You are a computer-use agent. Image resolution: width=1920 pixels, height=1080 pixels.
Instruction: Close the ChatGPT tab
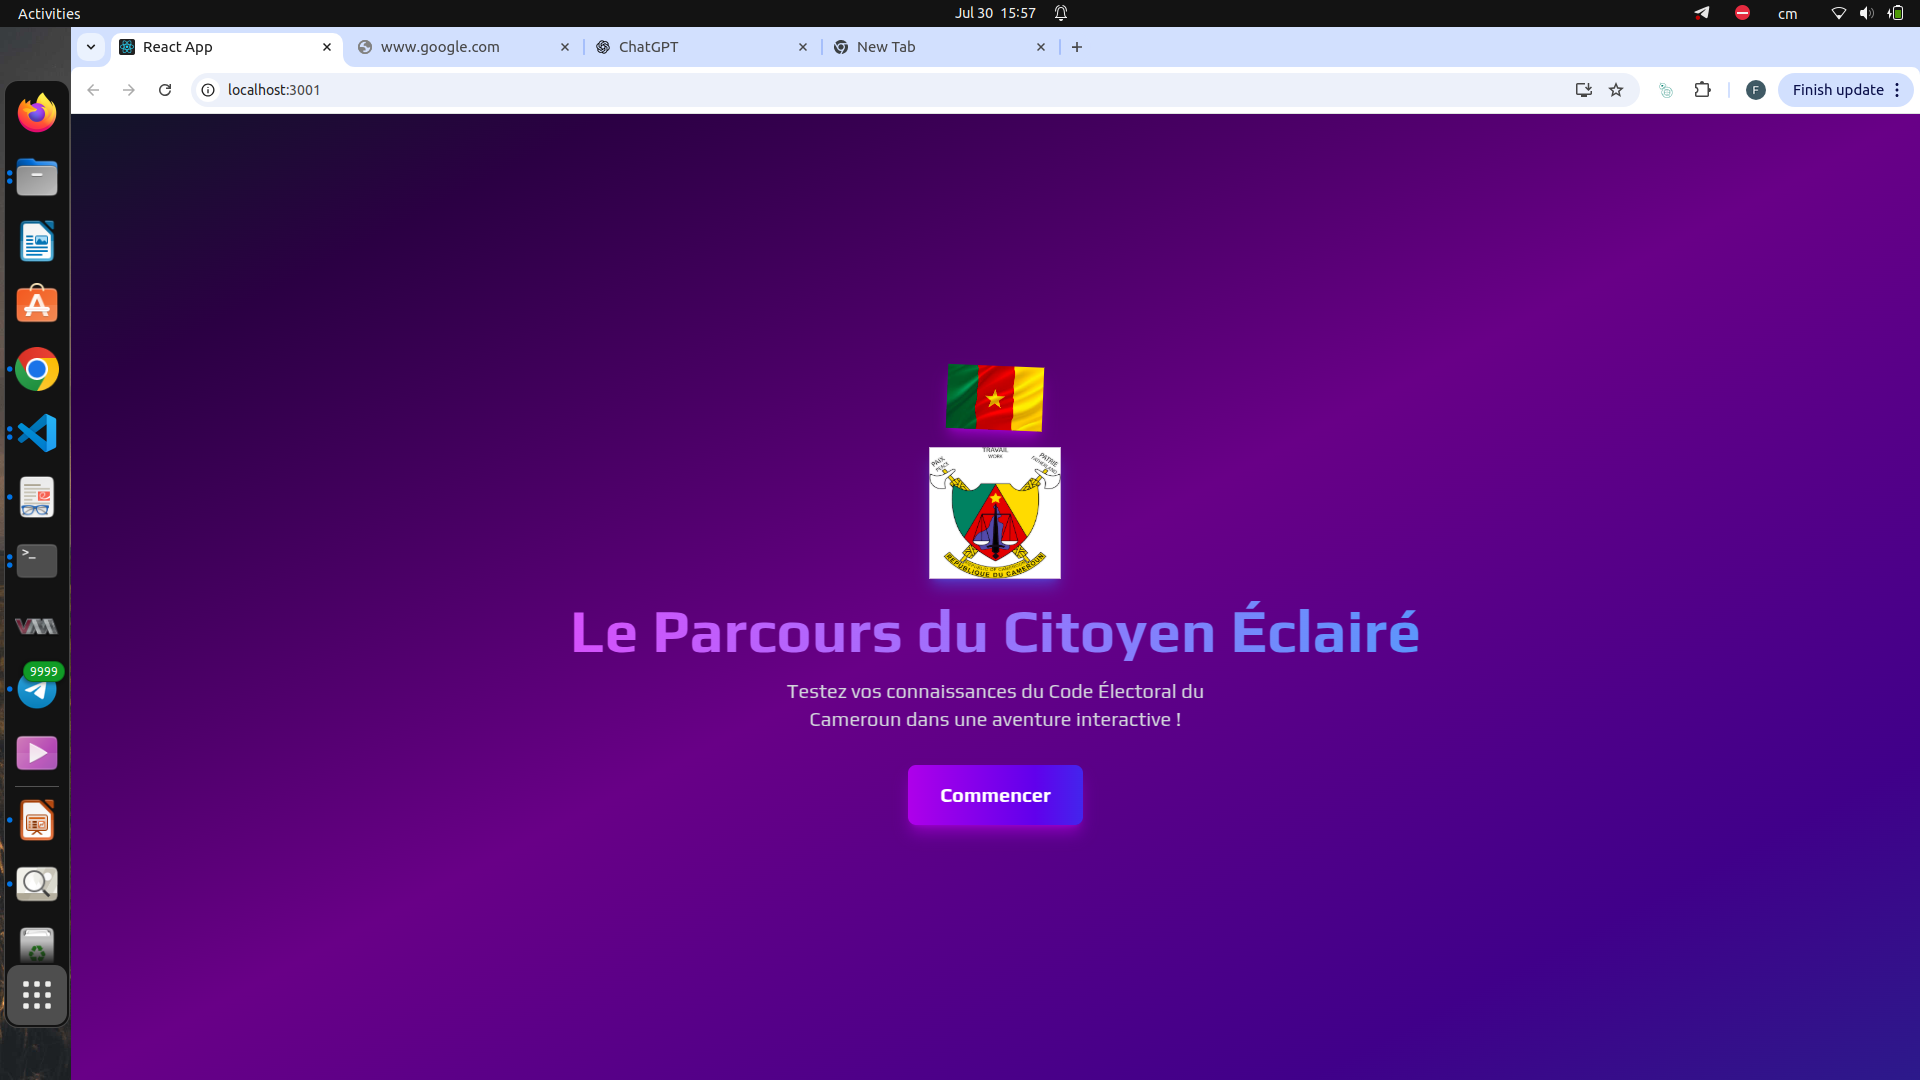coord(803,47)
